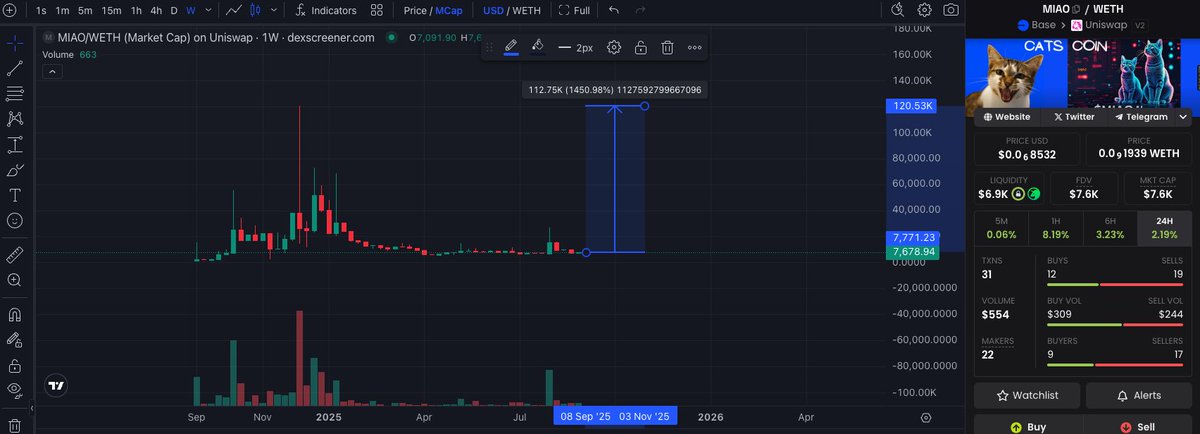Switch chart to MCap mode
The width and height of the screenshot is (1200, 434).
click(449, 10)
